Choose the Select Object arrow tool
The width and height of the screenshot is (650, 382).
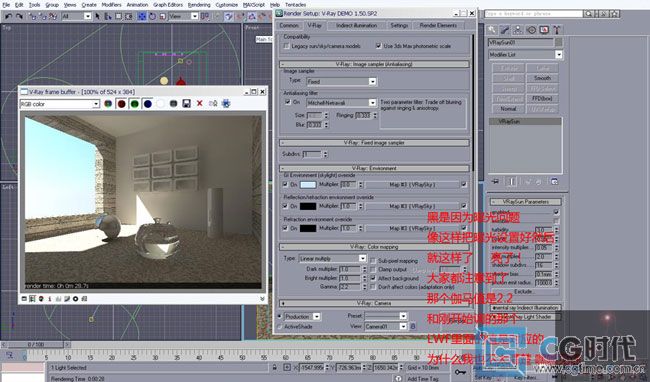(97, 16)
